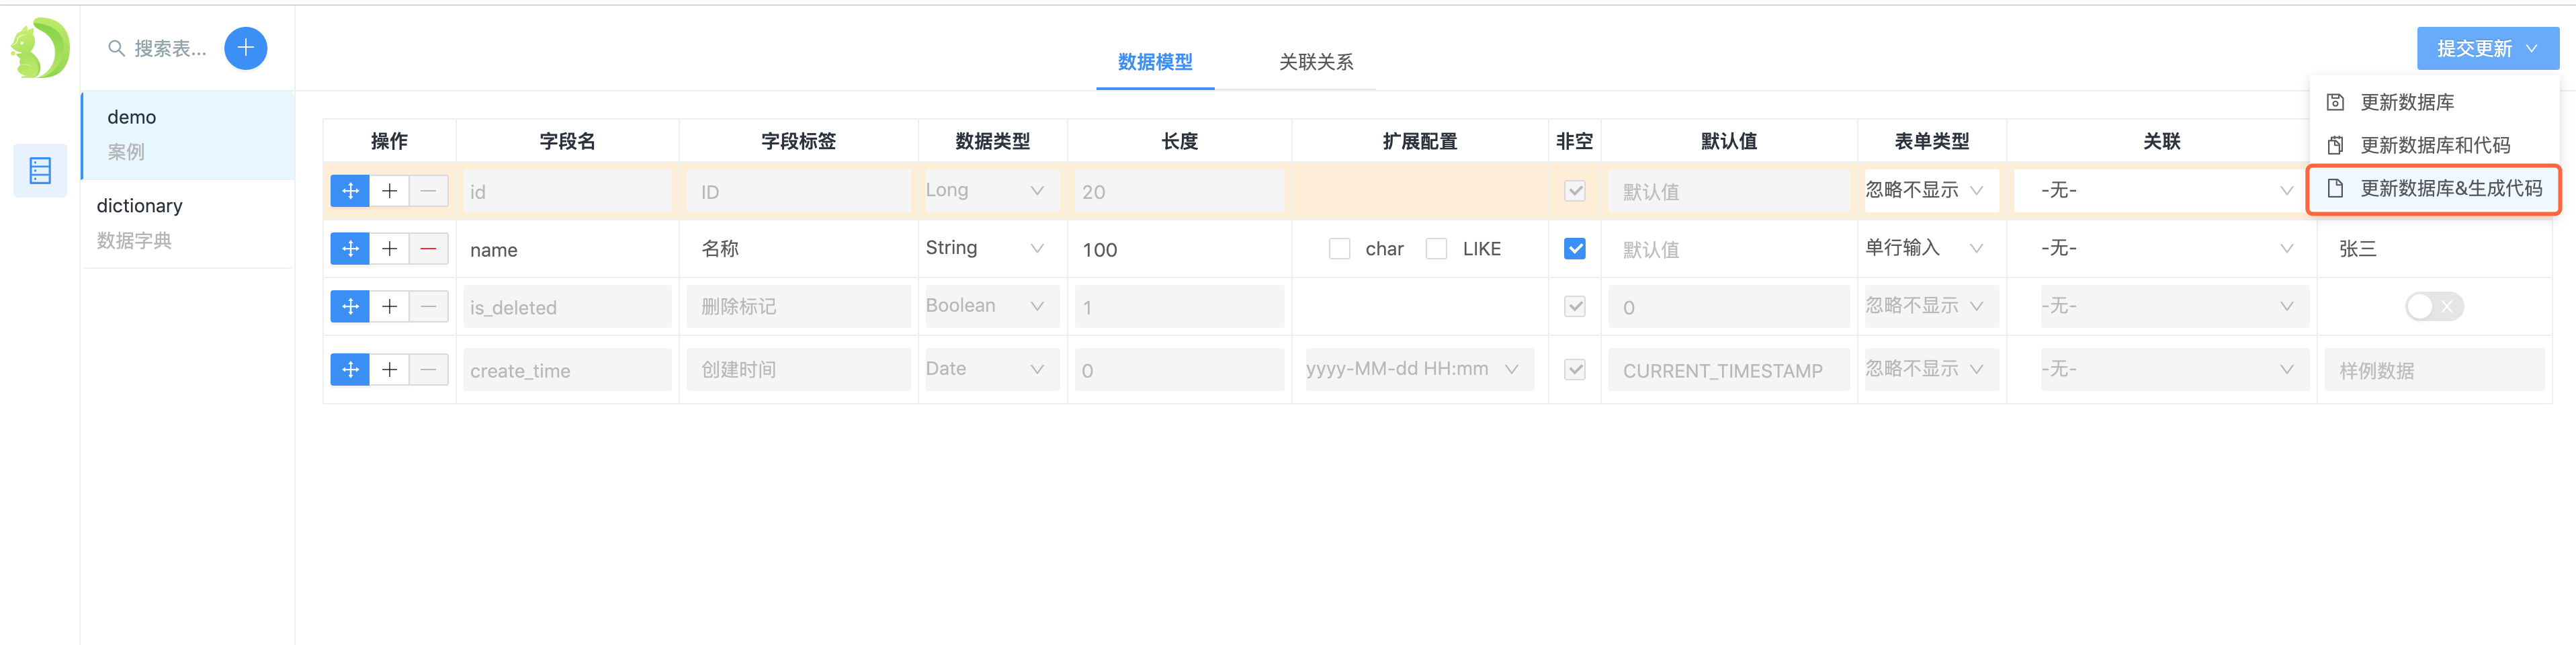
Task: Click the 非空 checkbox for the id row
Action: tap(1575, 191)
